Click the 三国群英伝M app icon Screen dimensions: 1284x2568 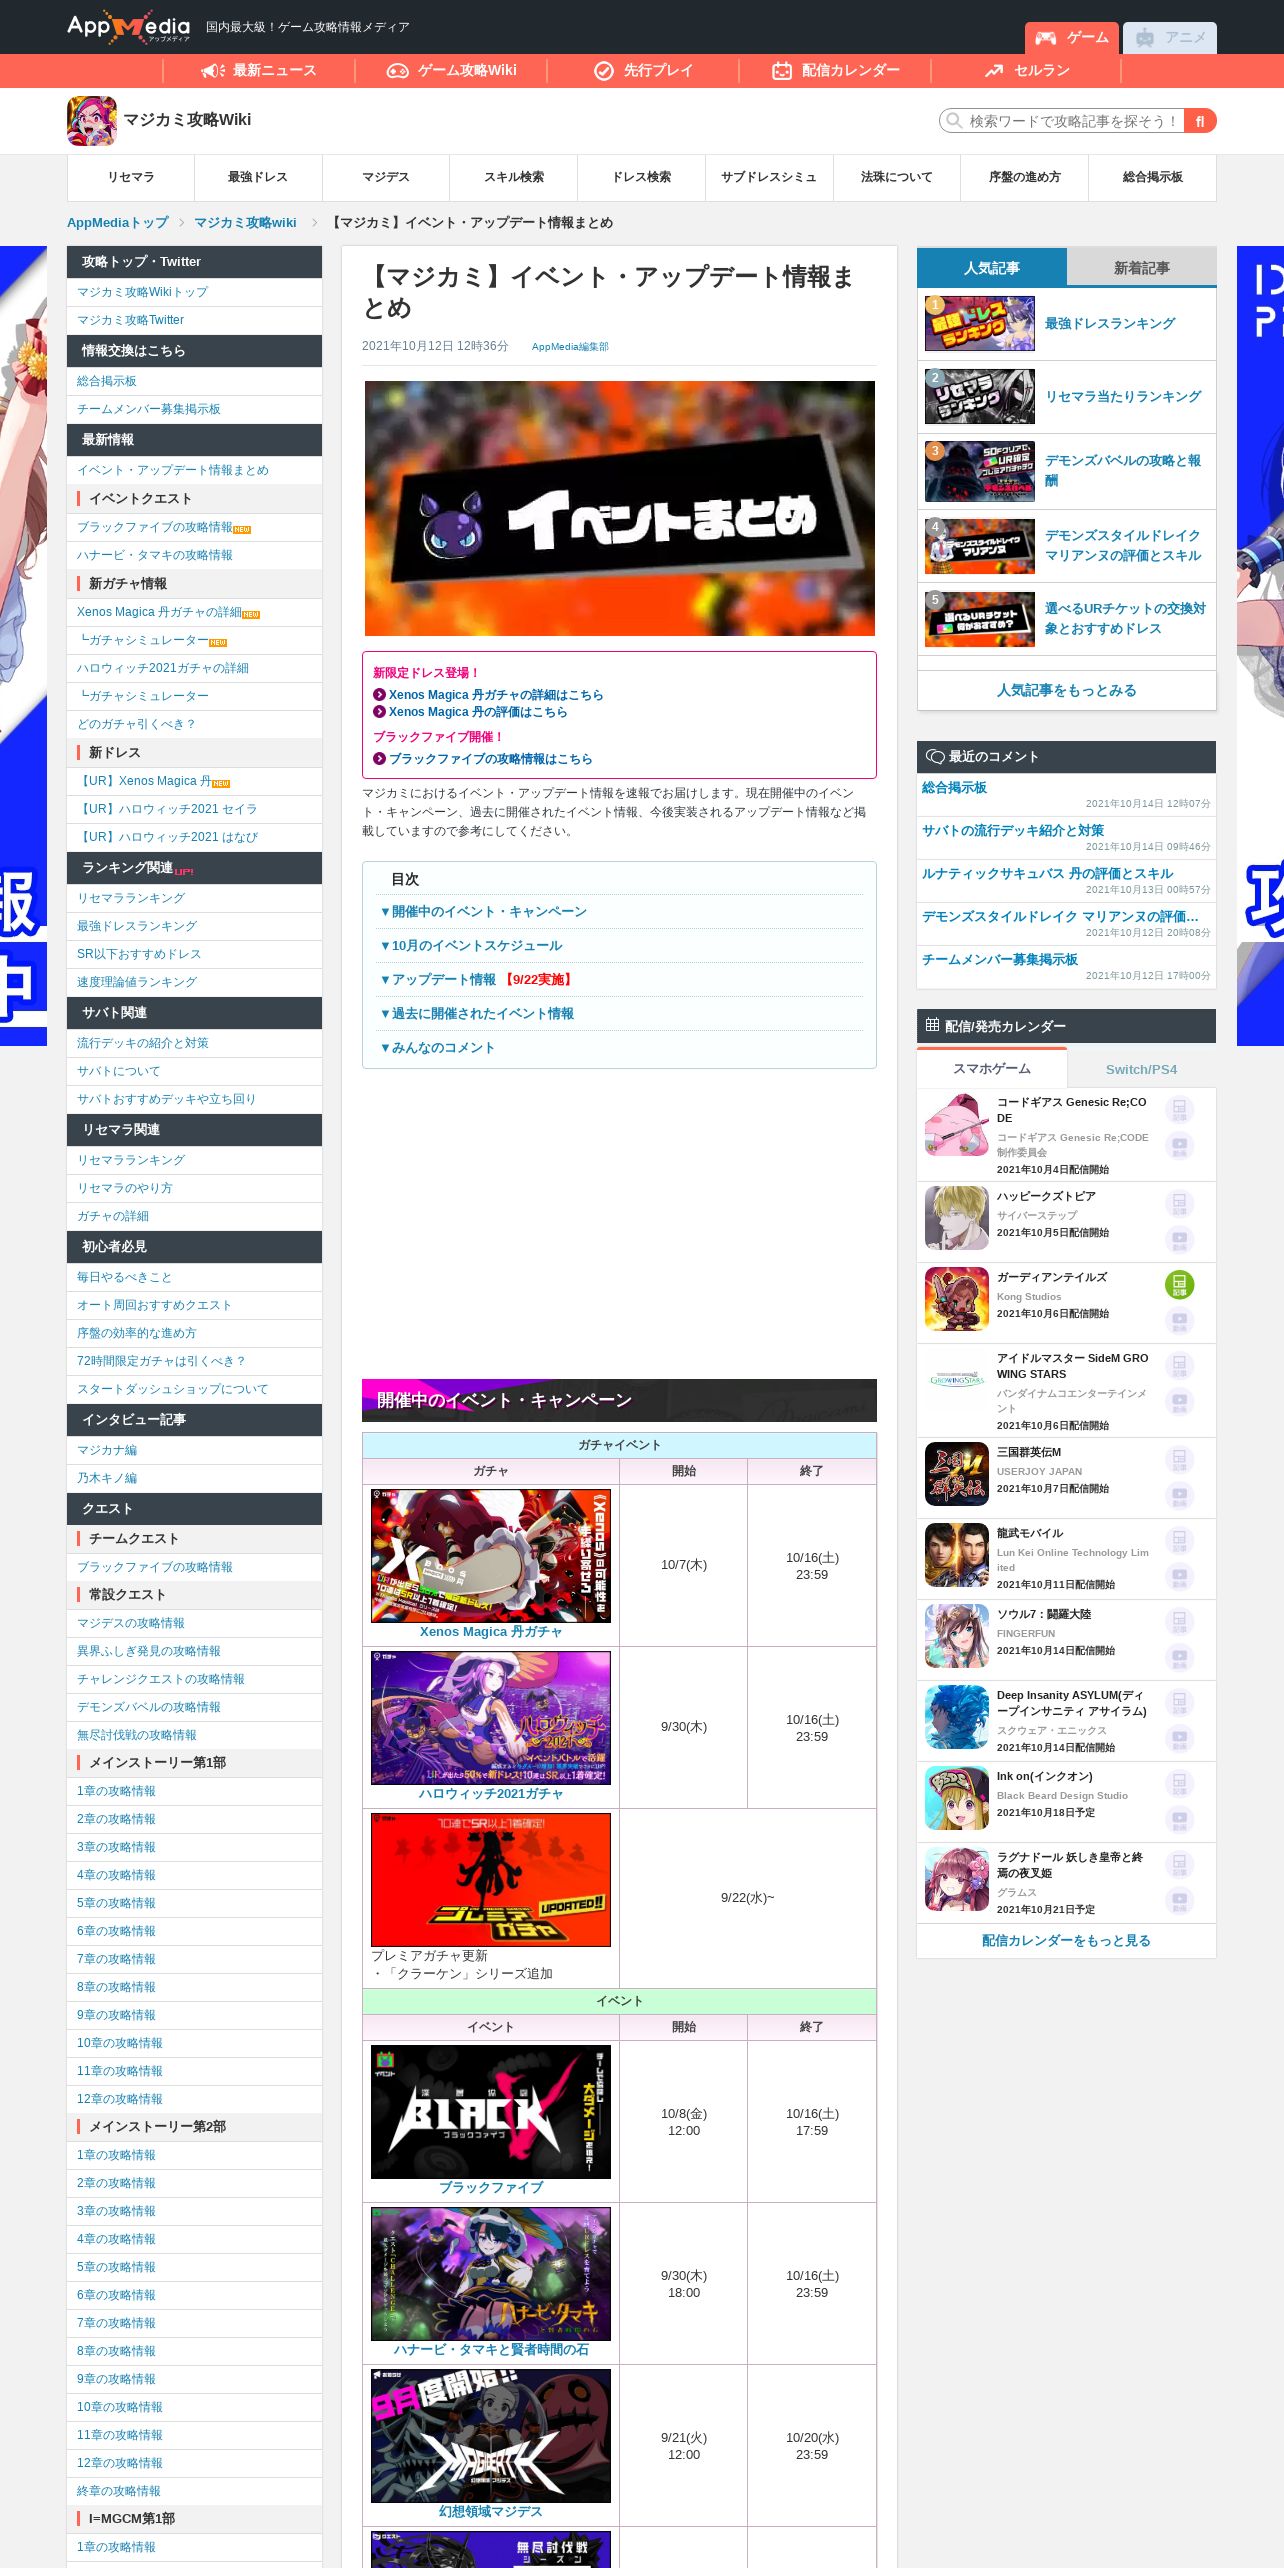(x=957, y=1474)
